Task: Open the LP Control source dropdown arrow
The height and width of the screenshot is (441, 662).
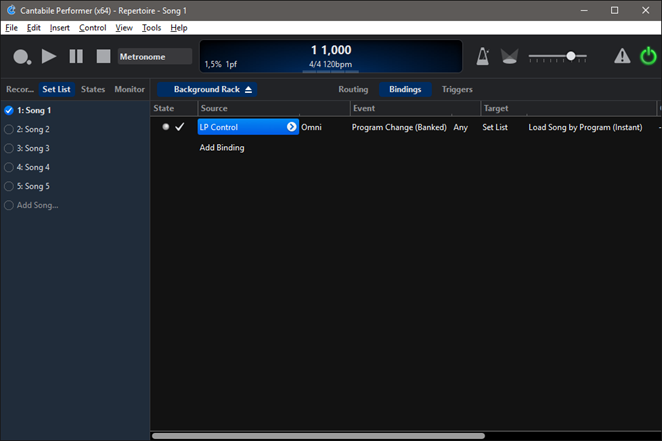Action: (x=291, y=127)
